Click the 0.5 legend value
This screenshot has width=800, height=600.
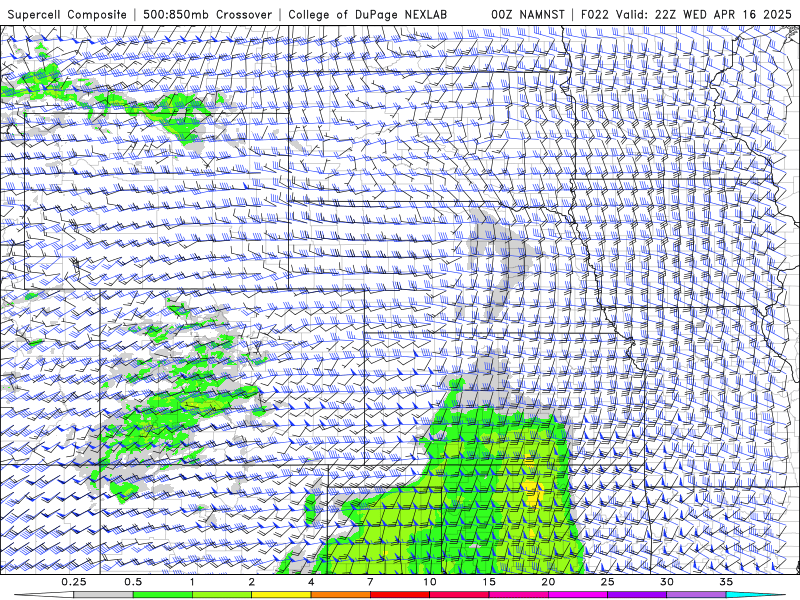click(133, 582)
